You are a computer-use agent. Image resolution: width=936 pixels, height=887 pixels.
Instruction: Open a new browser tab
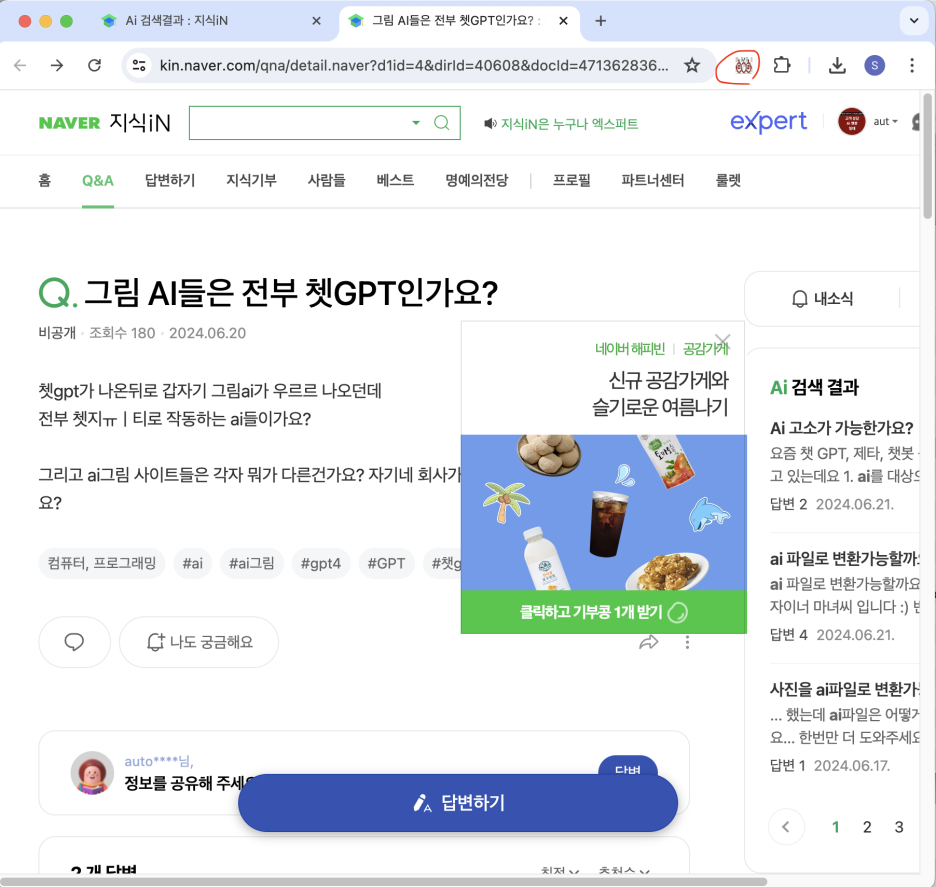click(601, 21)
